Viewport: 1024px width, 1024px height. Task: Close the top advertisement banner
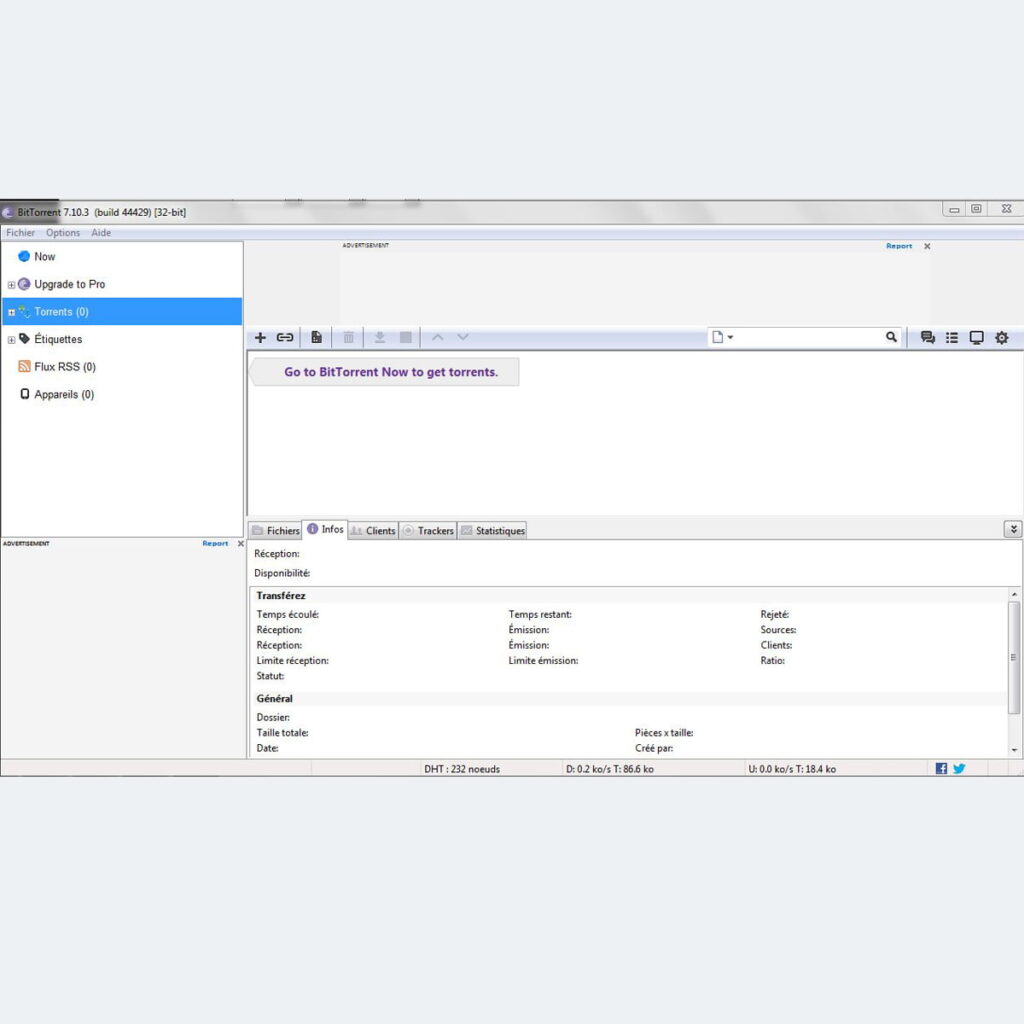click(x=927, y=246)
